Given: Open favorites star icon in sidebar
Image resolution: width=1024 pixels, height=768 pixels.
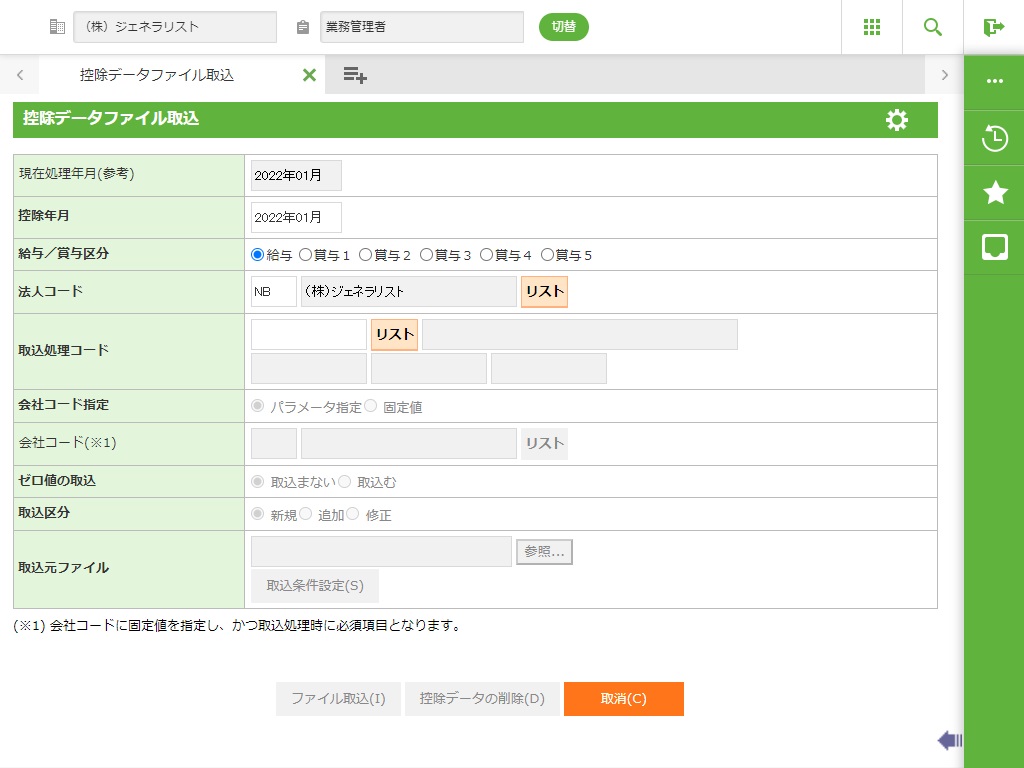Looking at the screenshot, I should pos(994,193).
